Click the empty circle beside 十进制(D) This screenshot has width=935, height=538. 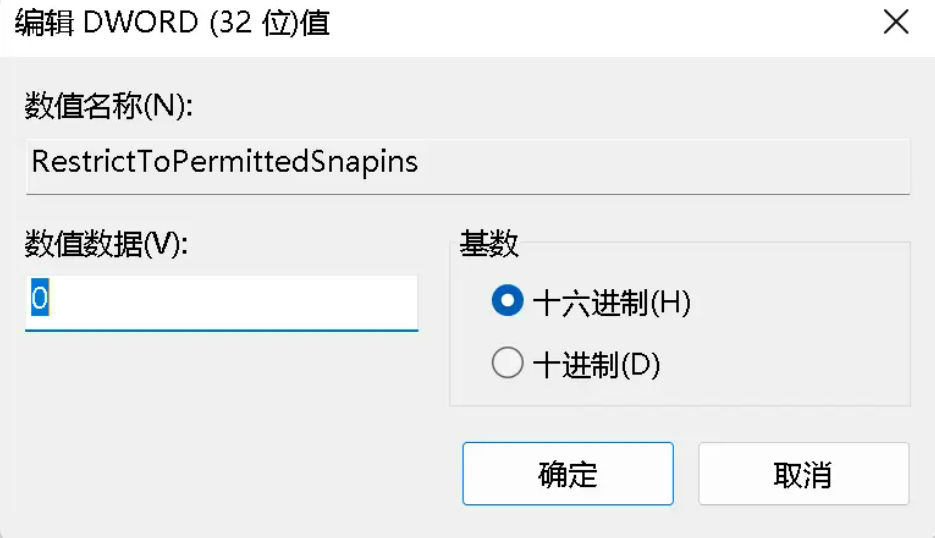(x=508, y=365)
